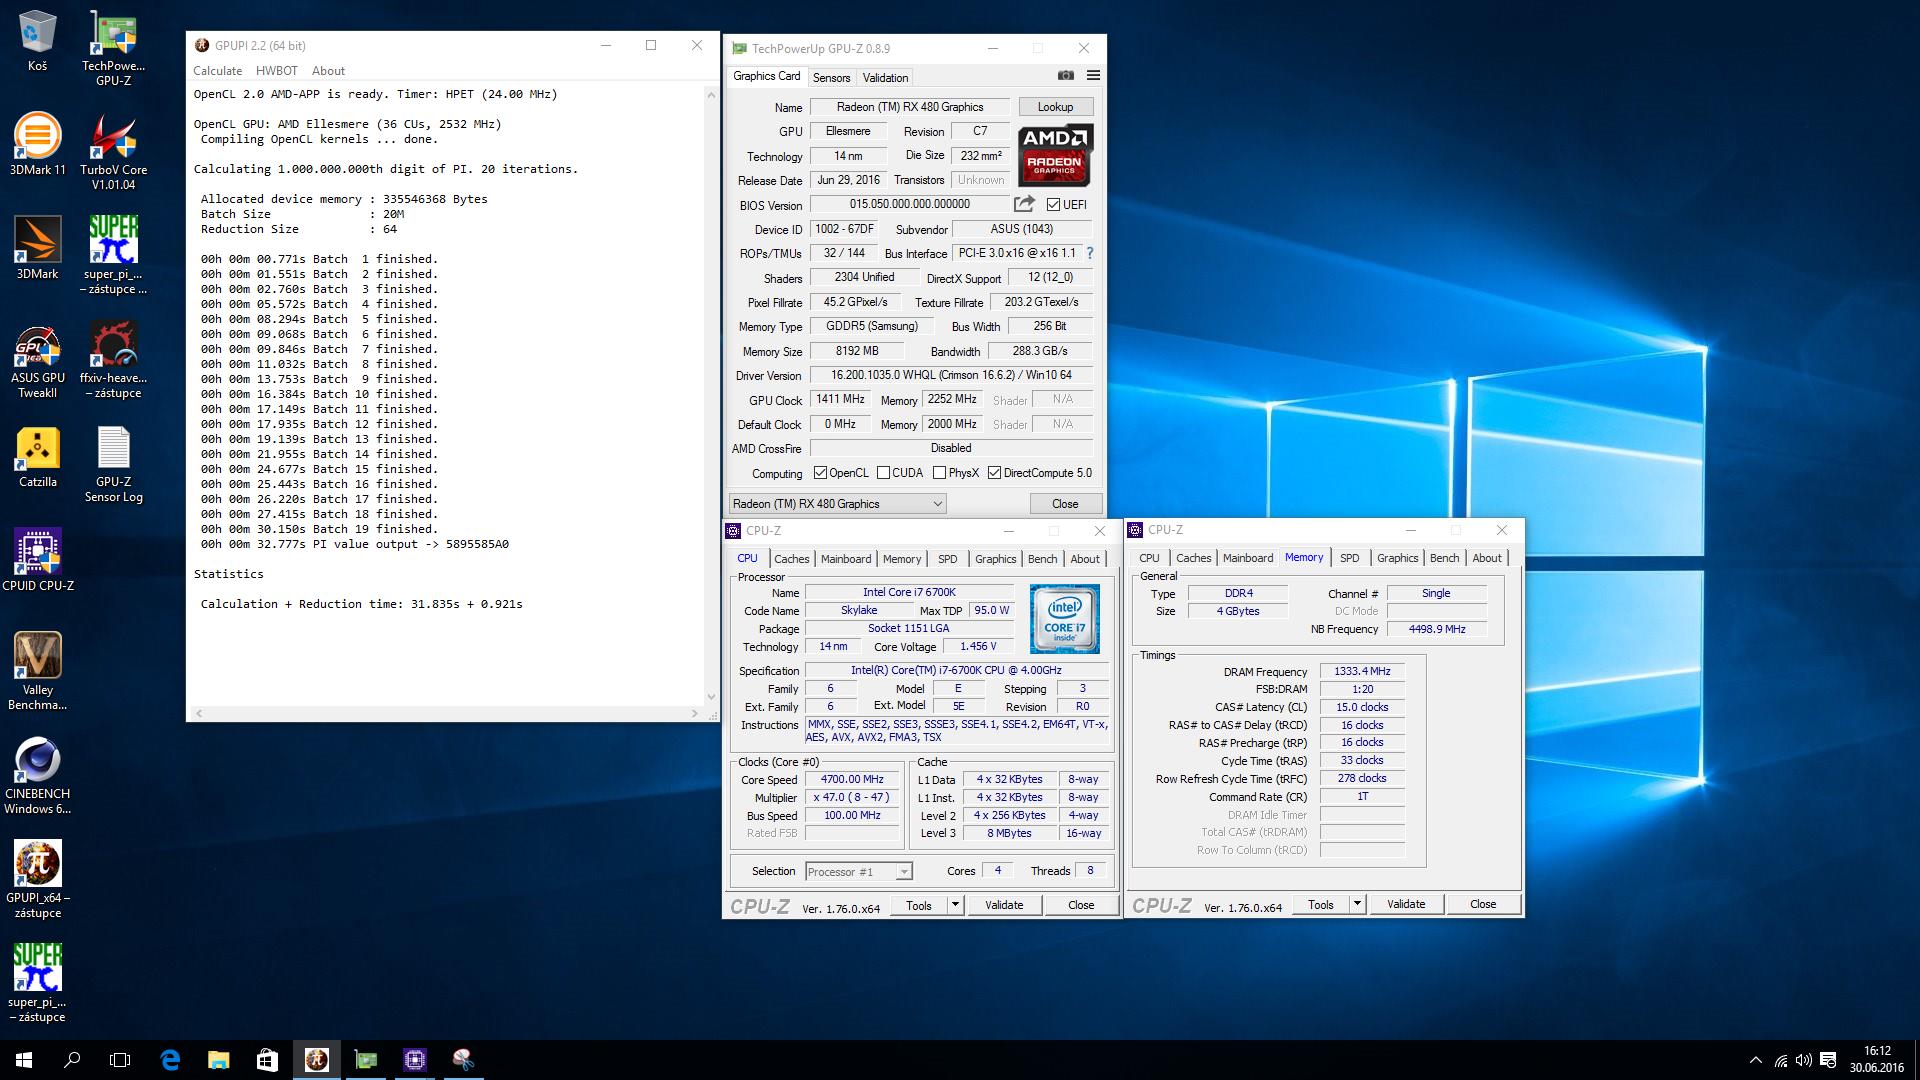Open Caches tab in right CPU-Z window
This screenshot has height=1080, width=1920.
1193,558
